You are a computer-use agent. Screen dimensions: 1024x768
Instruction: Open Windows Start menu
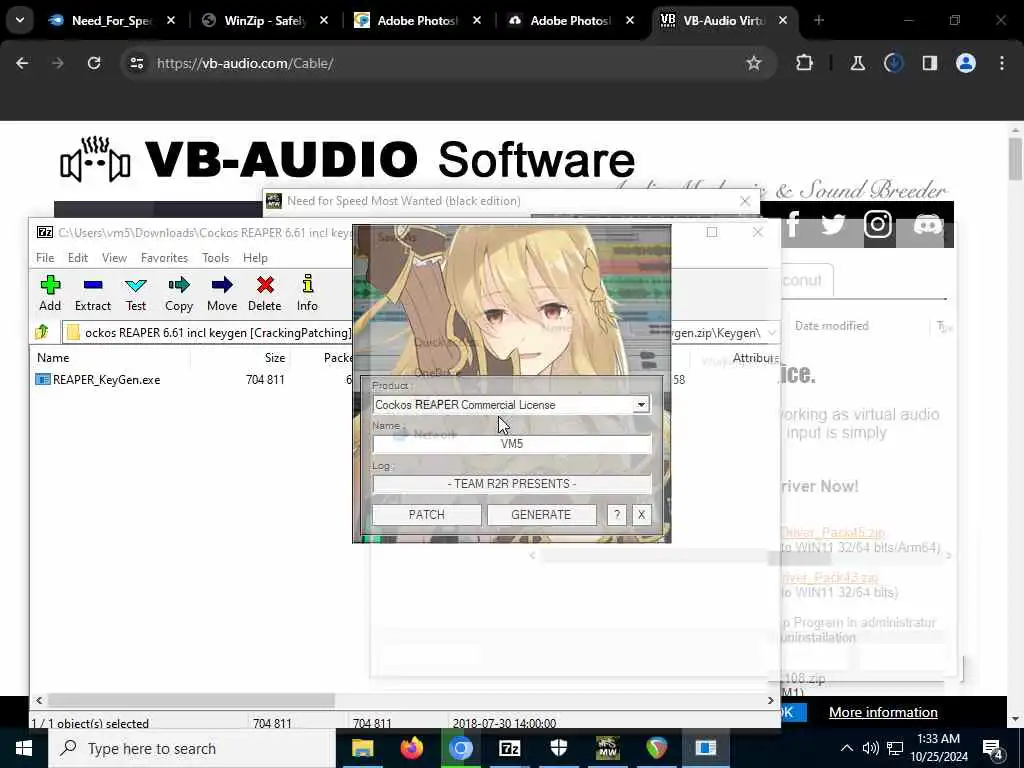24,748
